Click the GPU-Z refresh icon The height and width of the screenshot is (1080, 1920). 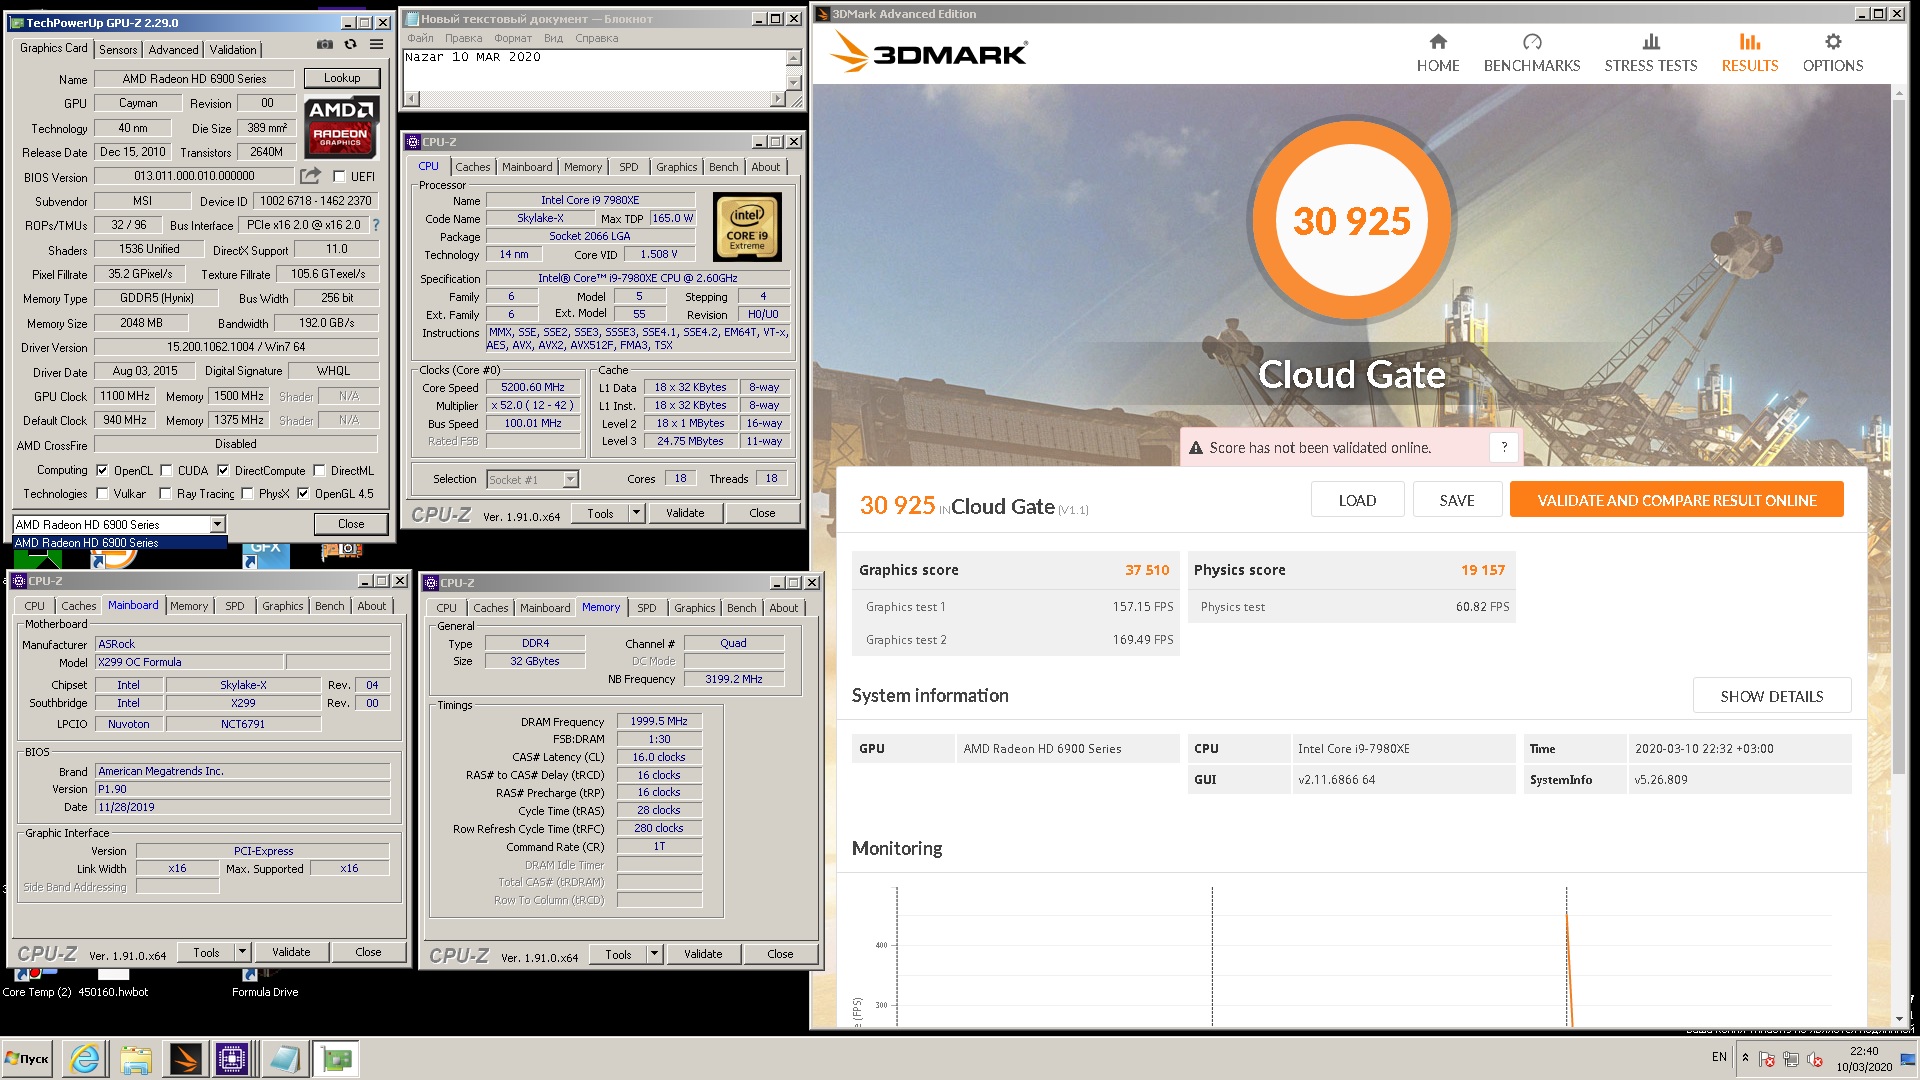point(350,45)
